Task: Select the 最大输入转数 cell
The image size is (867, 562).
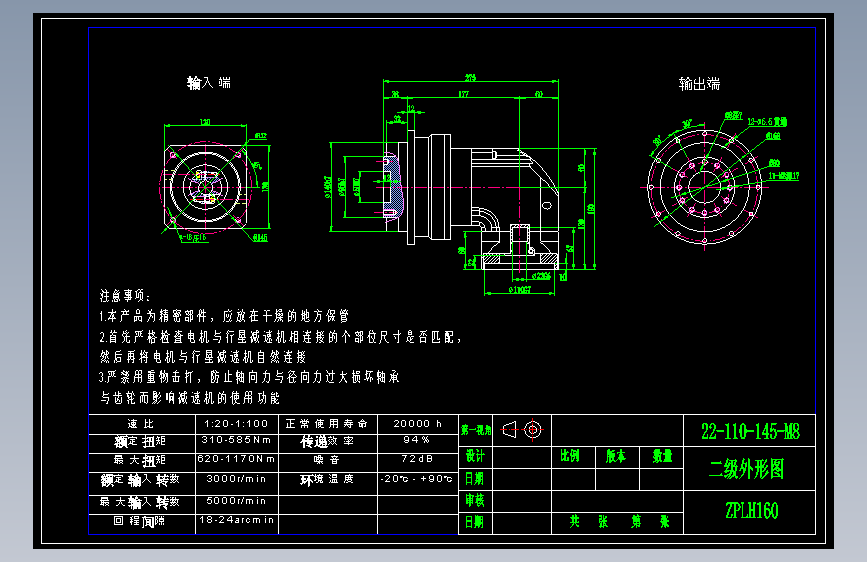Action: pos(142,503)
